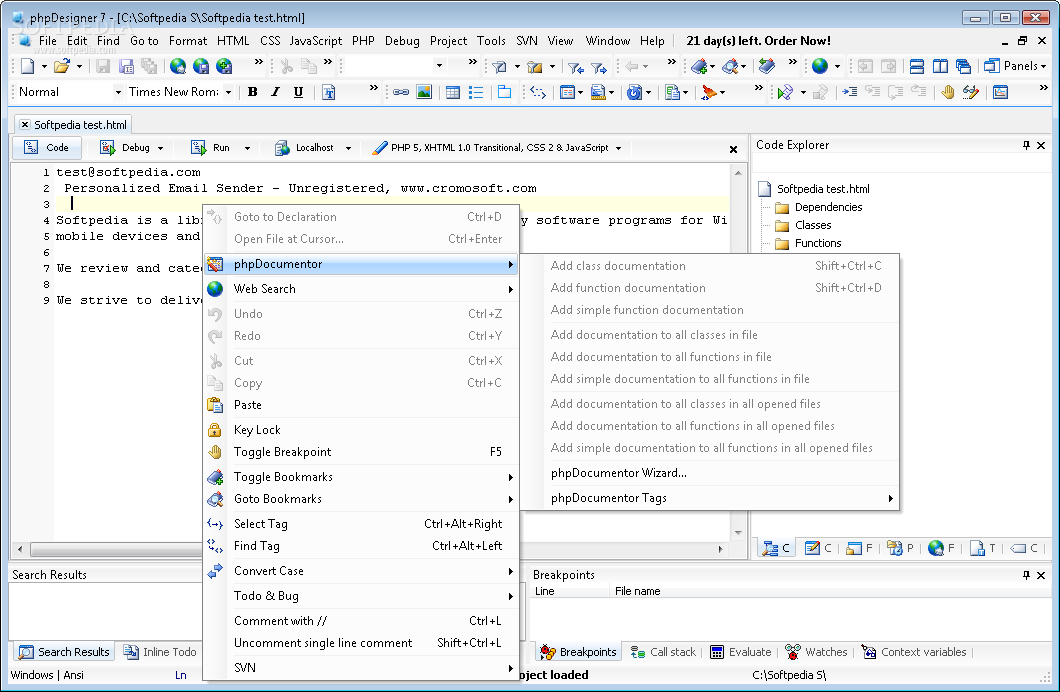Click the globe browser preview icon
The width and height of the screenshot is (1060, 692).
[820, 66]
